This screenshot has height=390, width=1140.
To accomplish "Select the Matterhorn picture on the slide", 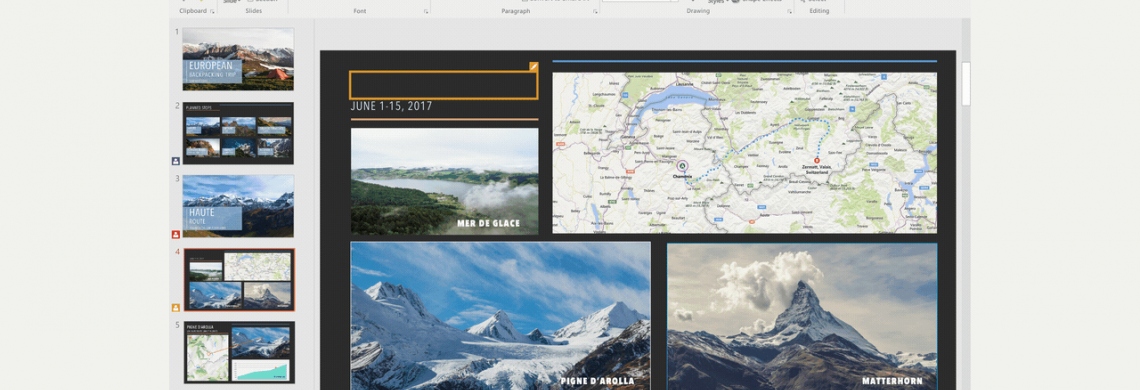I will point(803,317).
